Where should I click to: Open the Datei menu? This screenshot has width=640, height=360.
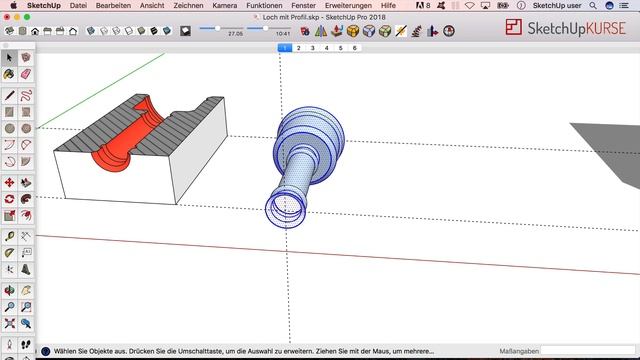pos(78,5)
